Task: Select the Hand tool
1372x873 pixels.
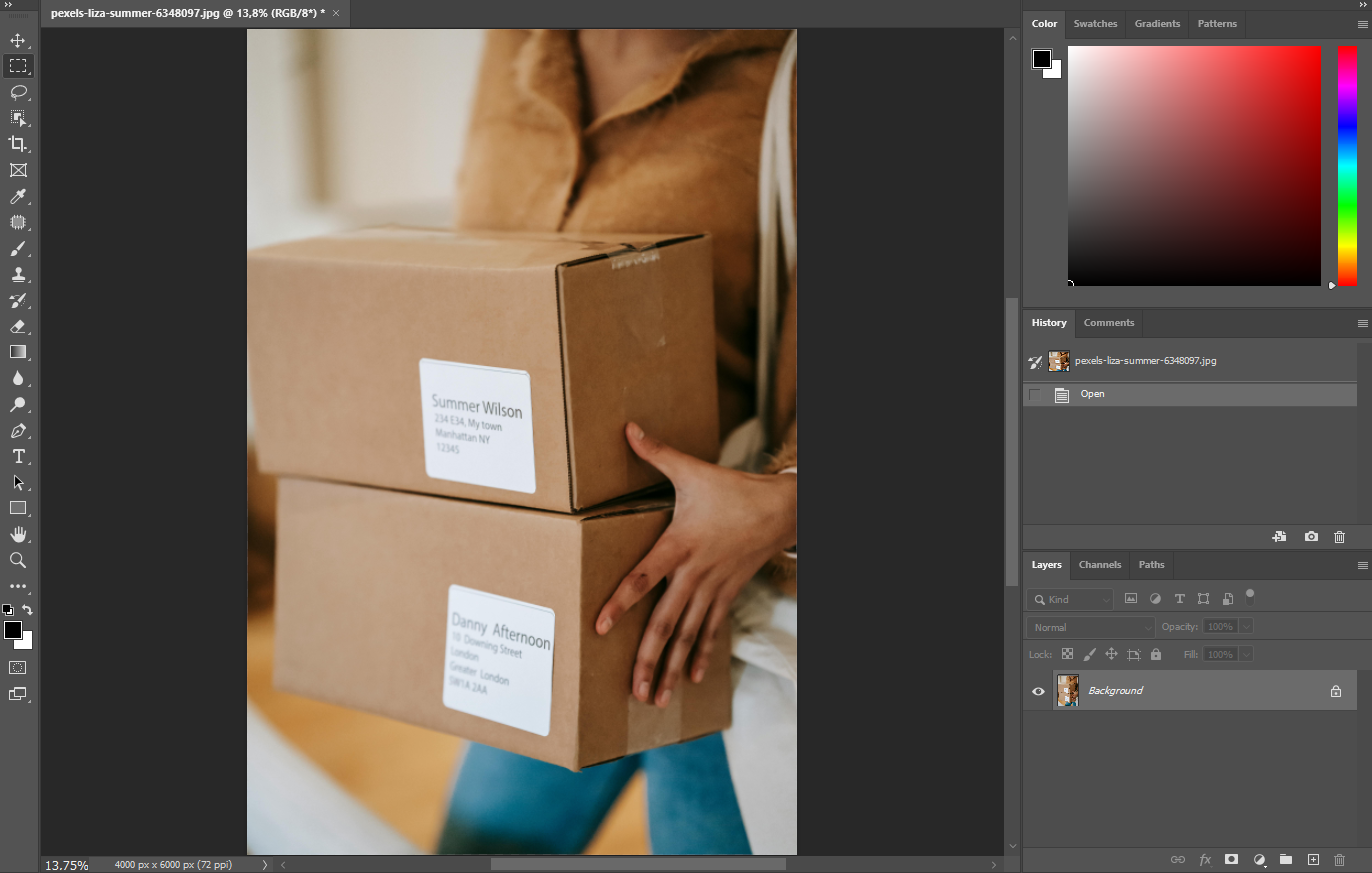Action: point(18,534)
